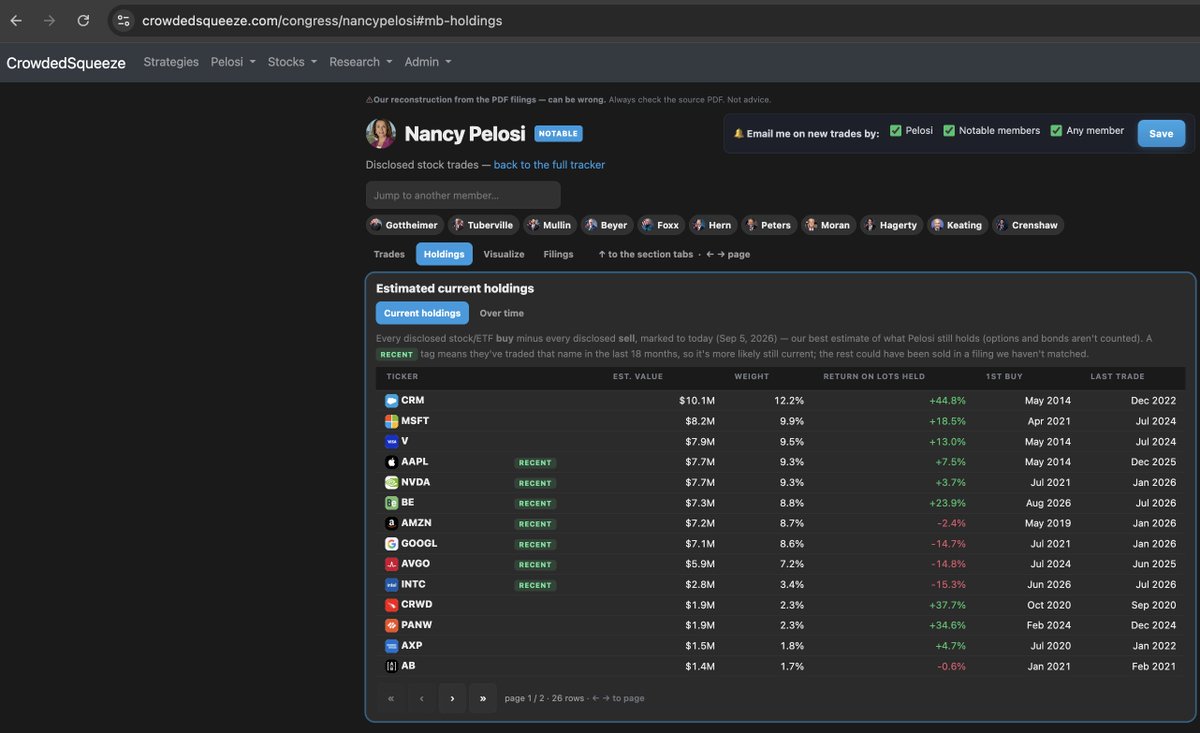The width and height of the screenshot is (1200, 733).
Task: Toggle the Any member checkbox
Action: [1056, 131]
